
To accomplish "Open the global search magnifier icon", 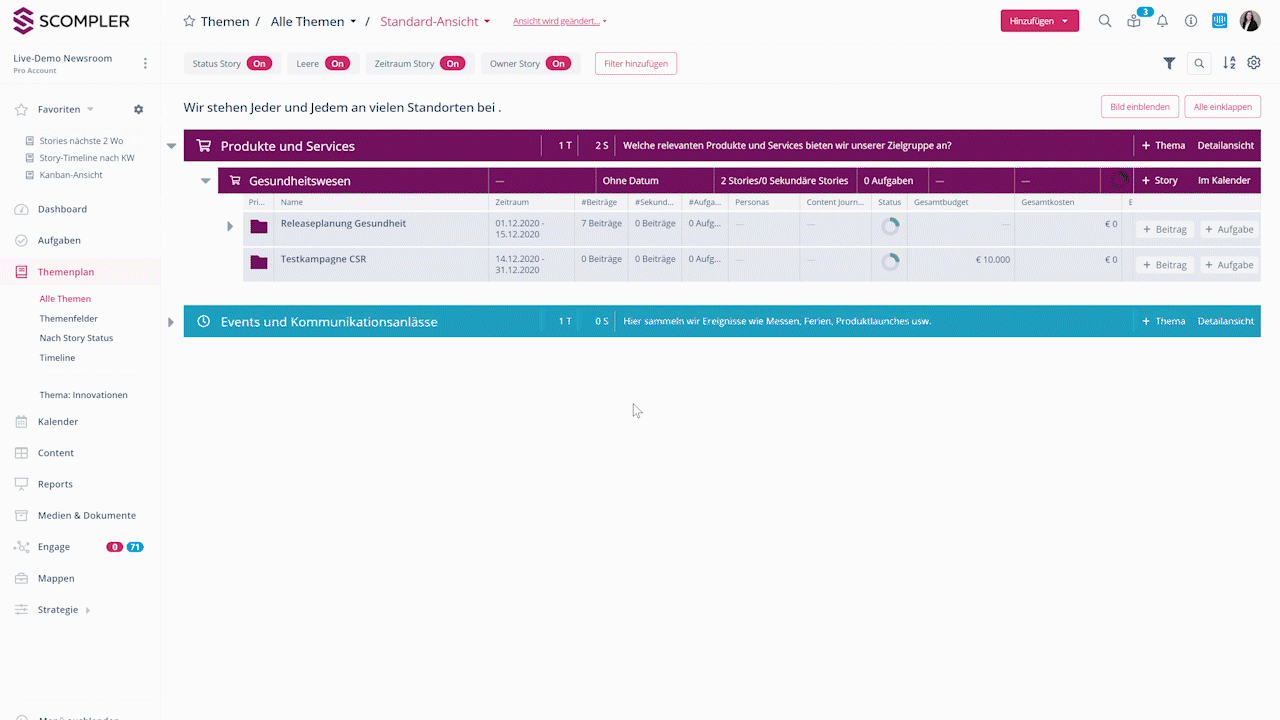I will (x=1105, y=21).
